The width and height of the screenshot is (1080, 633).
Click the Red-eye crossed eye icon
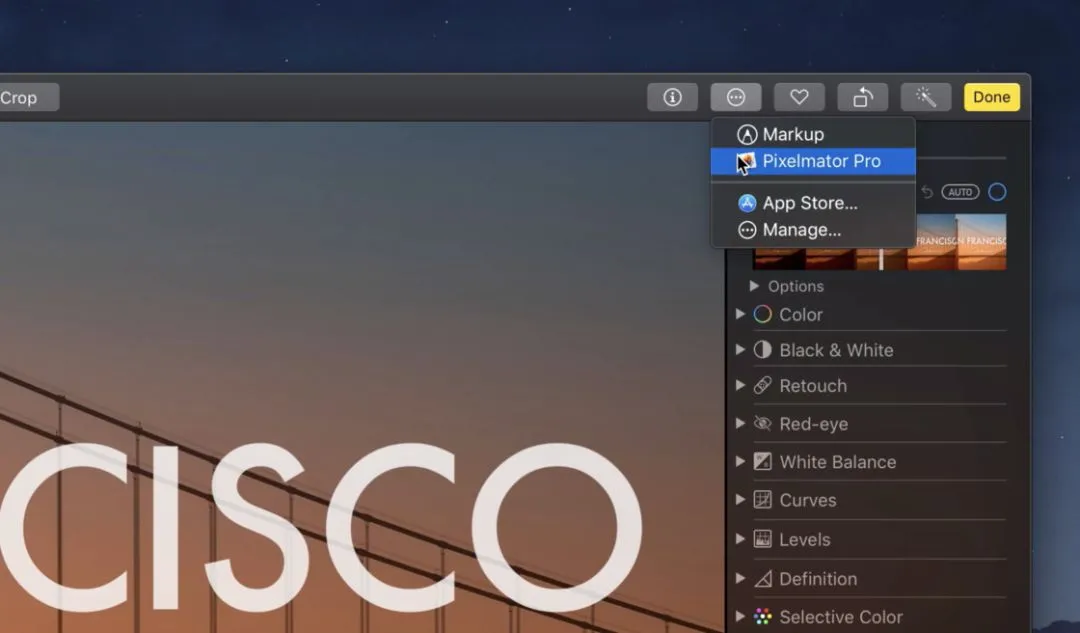762,424
